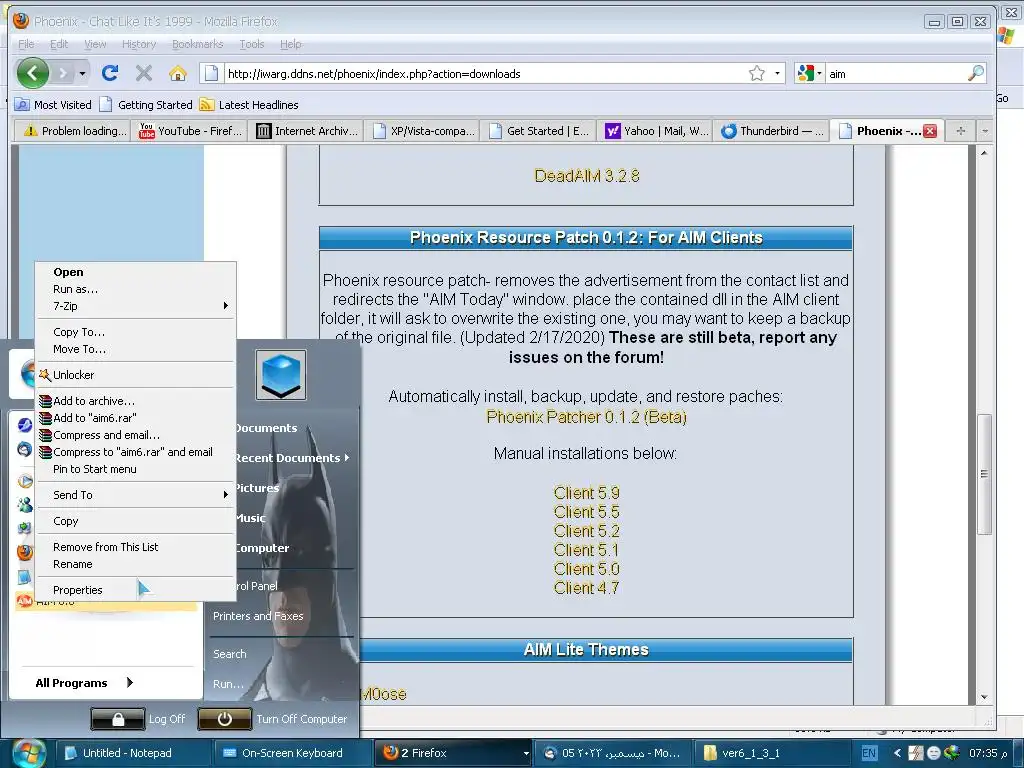Screen dimensions: 1024x768
Task: Open the URL bar history dropdown arrow
Action: 777,73
